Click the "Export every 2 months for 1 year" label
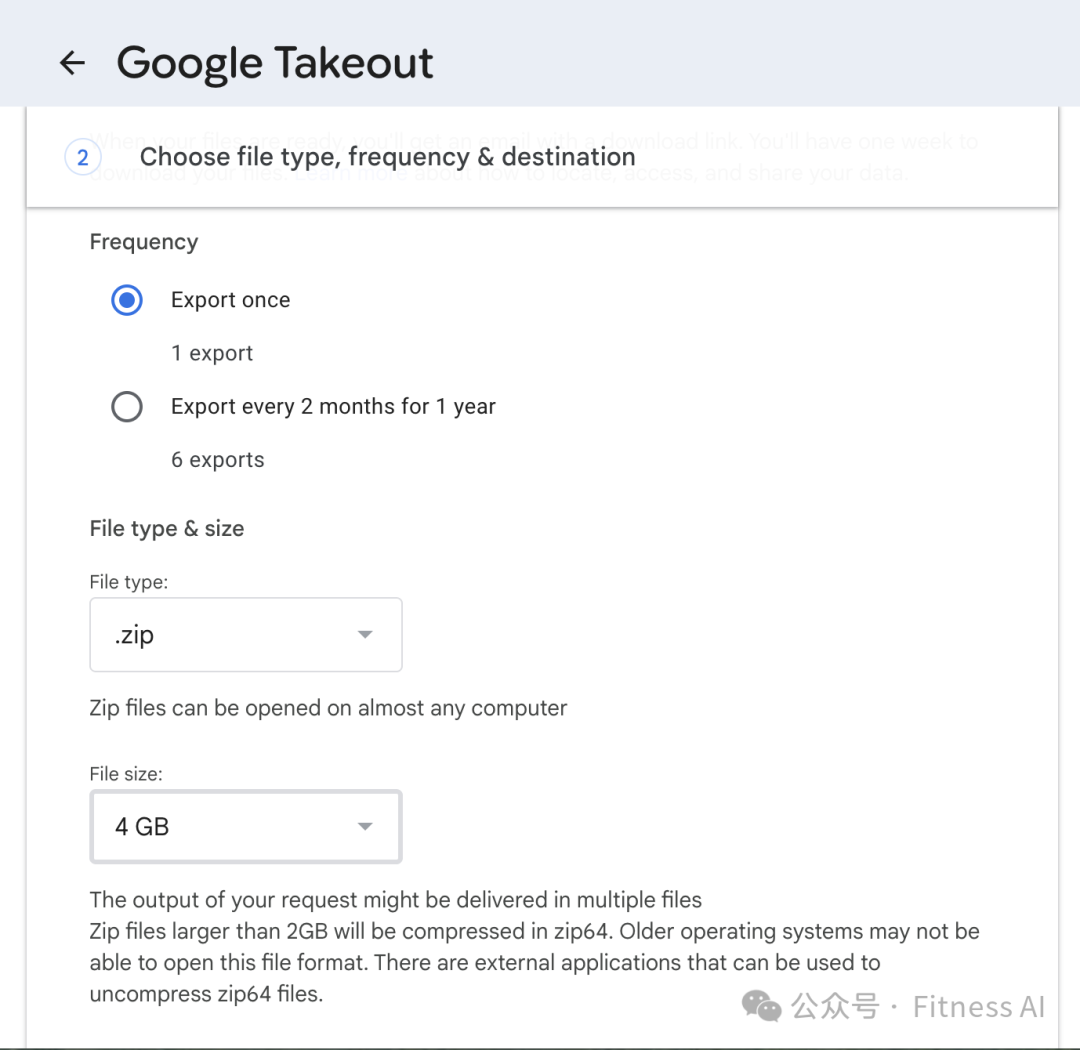This screenshot has width=1080, height=1050. pos(333,407)
